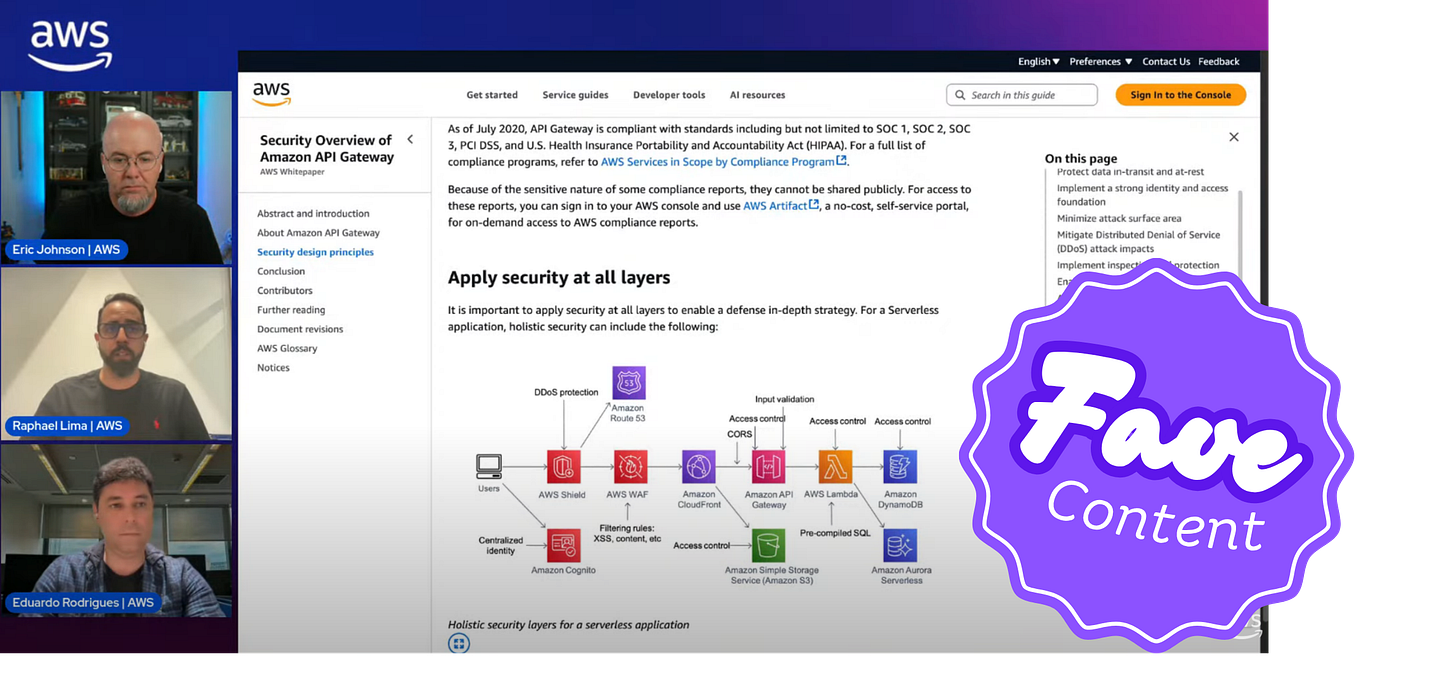1456x676 pixels.
Task: Jump to Implement a strong identity and access foundation
Action: pyautogui.click(x=1142, y=194)
